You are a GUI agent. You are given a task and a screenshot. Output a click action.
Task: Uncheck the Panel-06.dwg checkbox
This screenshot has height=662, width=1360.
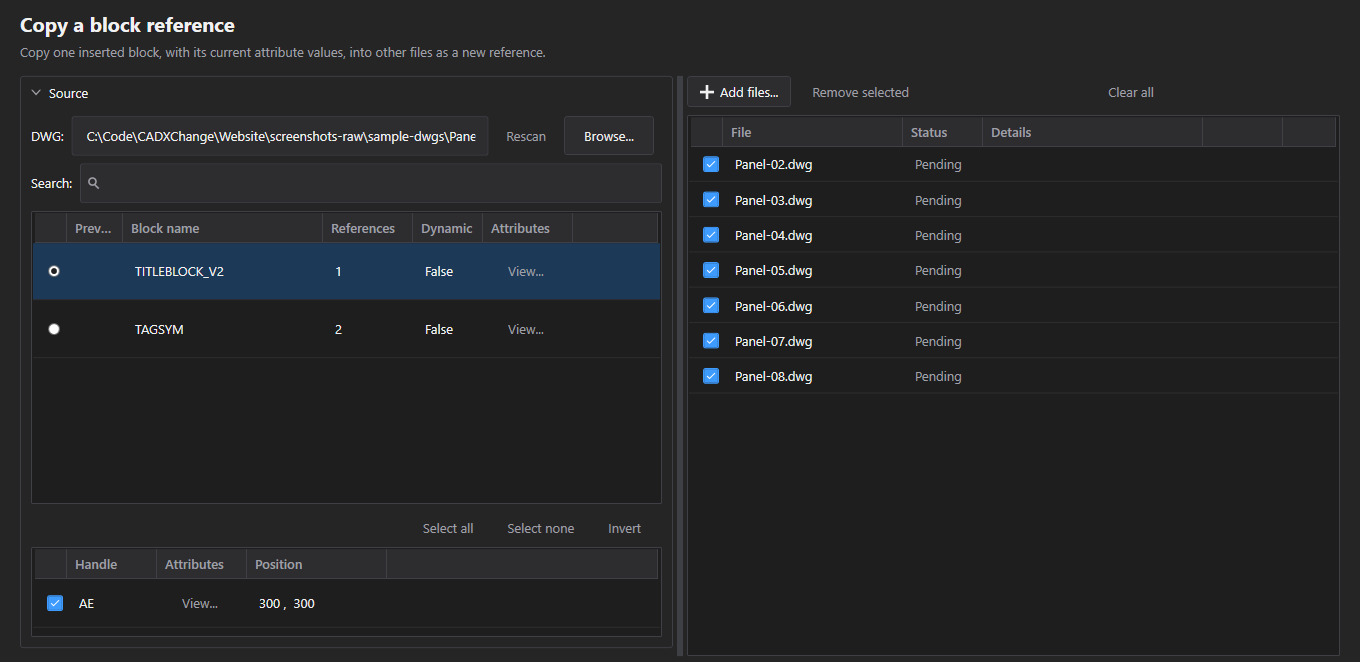(711, 306)
